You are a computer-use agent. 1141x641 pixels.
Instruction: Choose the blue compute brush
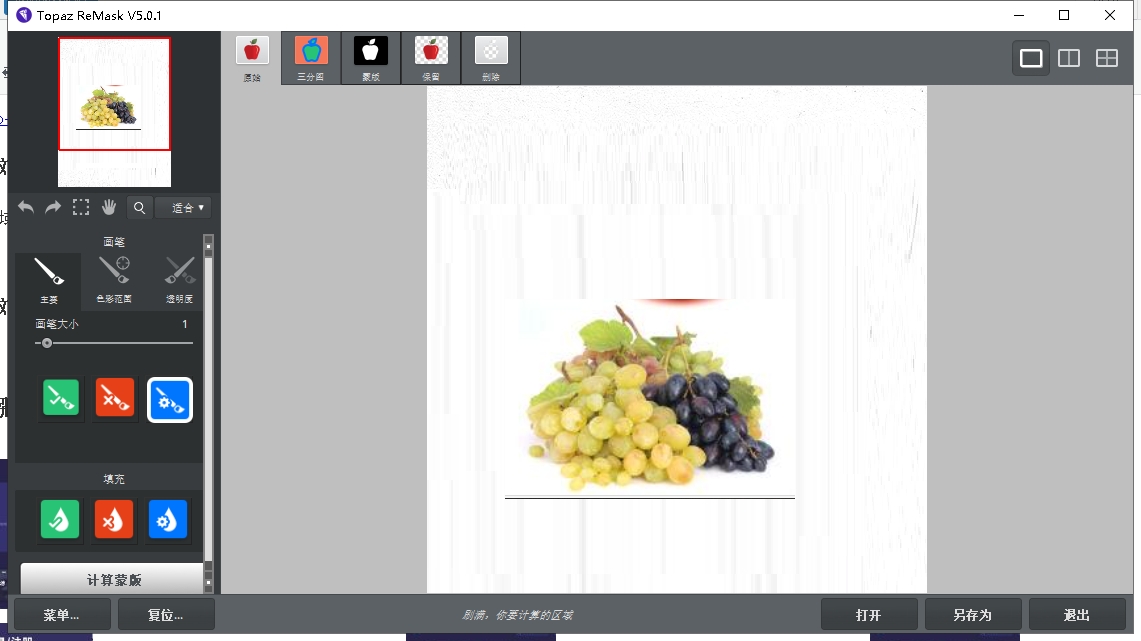pos(170,399)
